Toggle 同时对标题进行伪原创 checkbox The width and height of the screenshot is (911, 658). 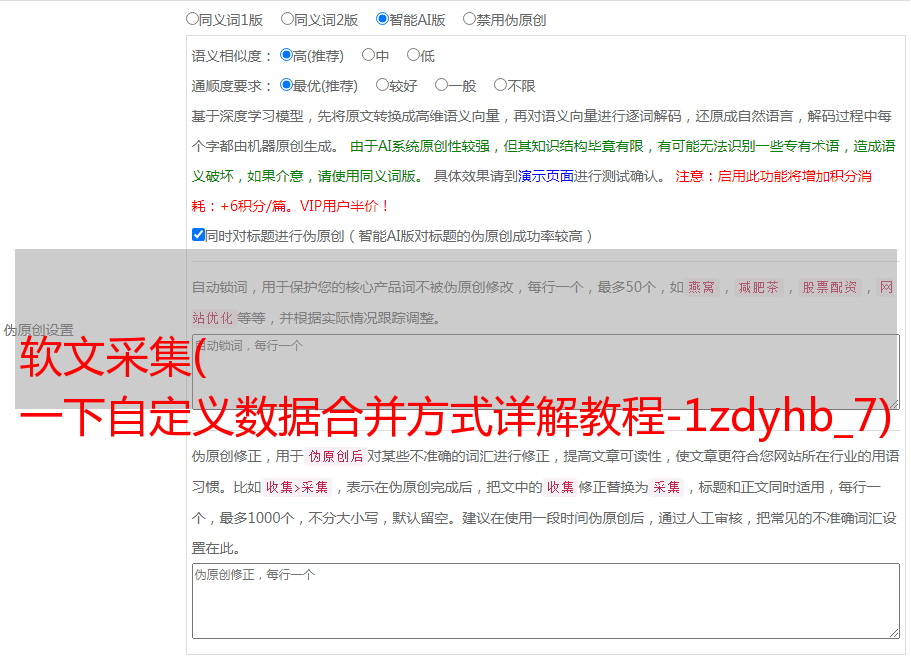click(198, 235)
